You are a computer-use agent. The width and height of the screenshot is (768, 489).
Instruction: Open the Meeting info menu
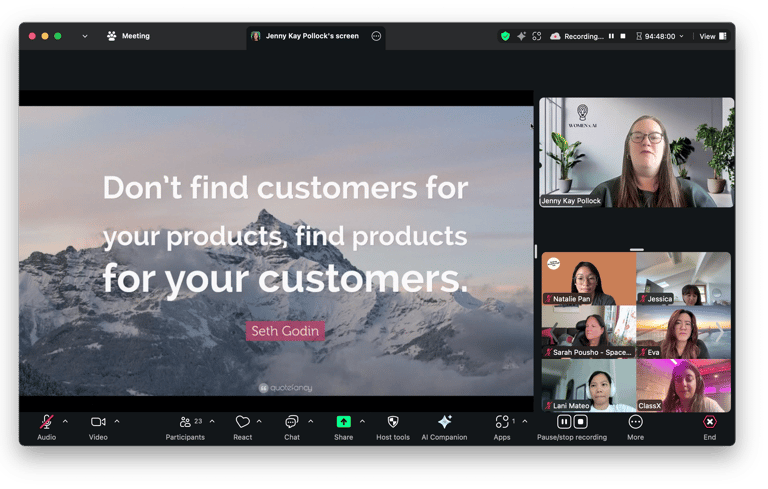[128, 36]
